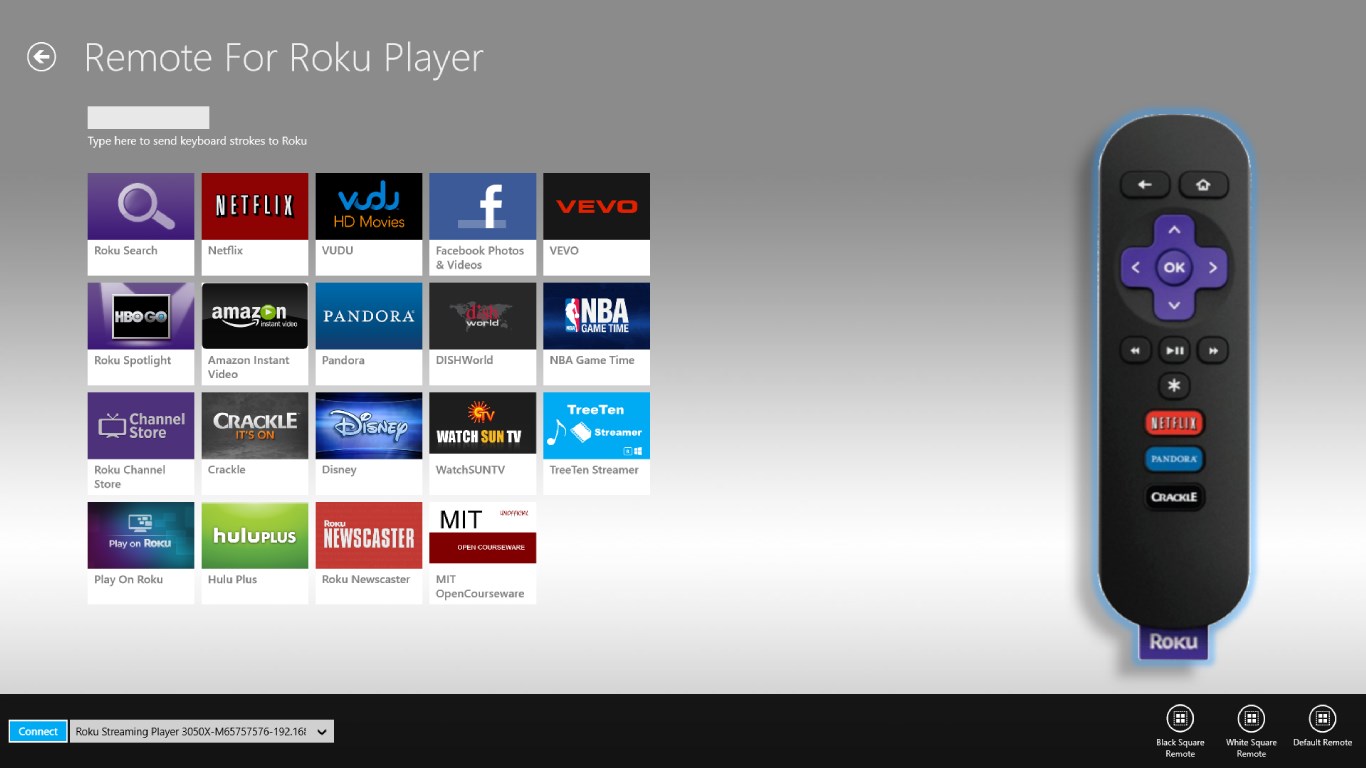Click the remote's black Crackle shortcut button
Screen dimensions: 1366x768
(1174, 497)
